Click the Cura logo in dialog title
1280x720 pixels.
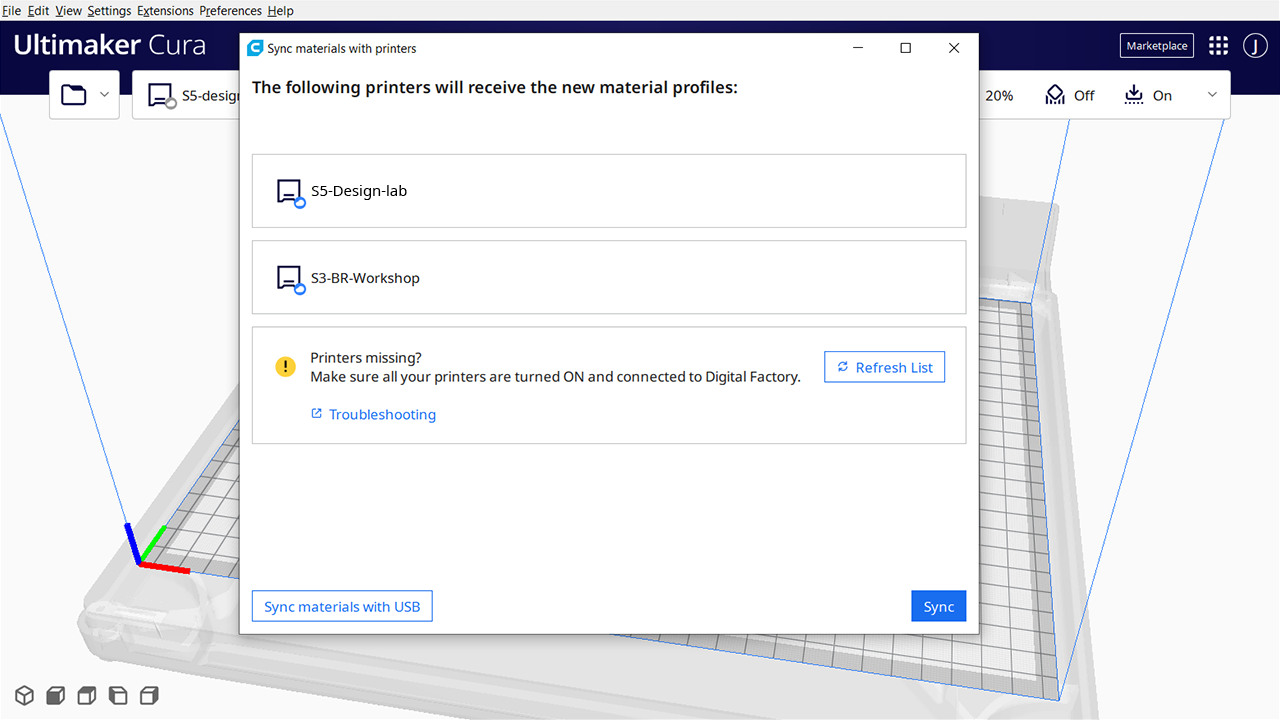point(255,48)
